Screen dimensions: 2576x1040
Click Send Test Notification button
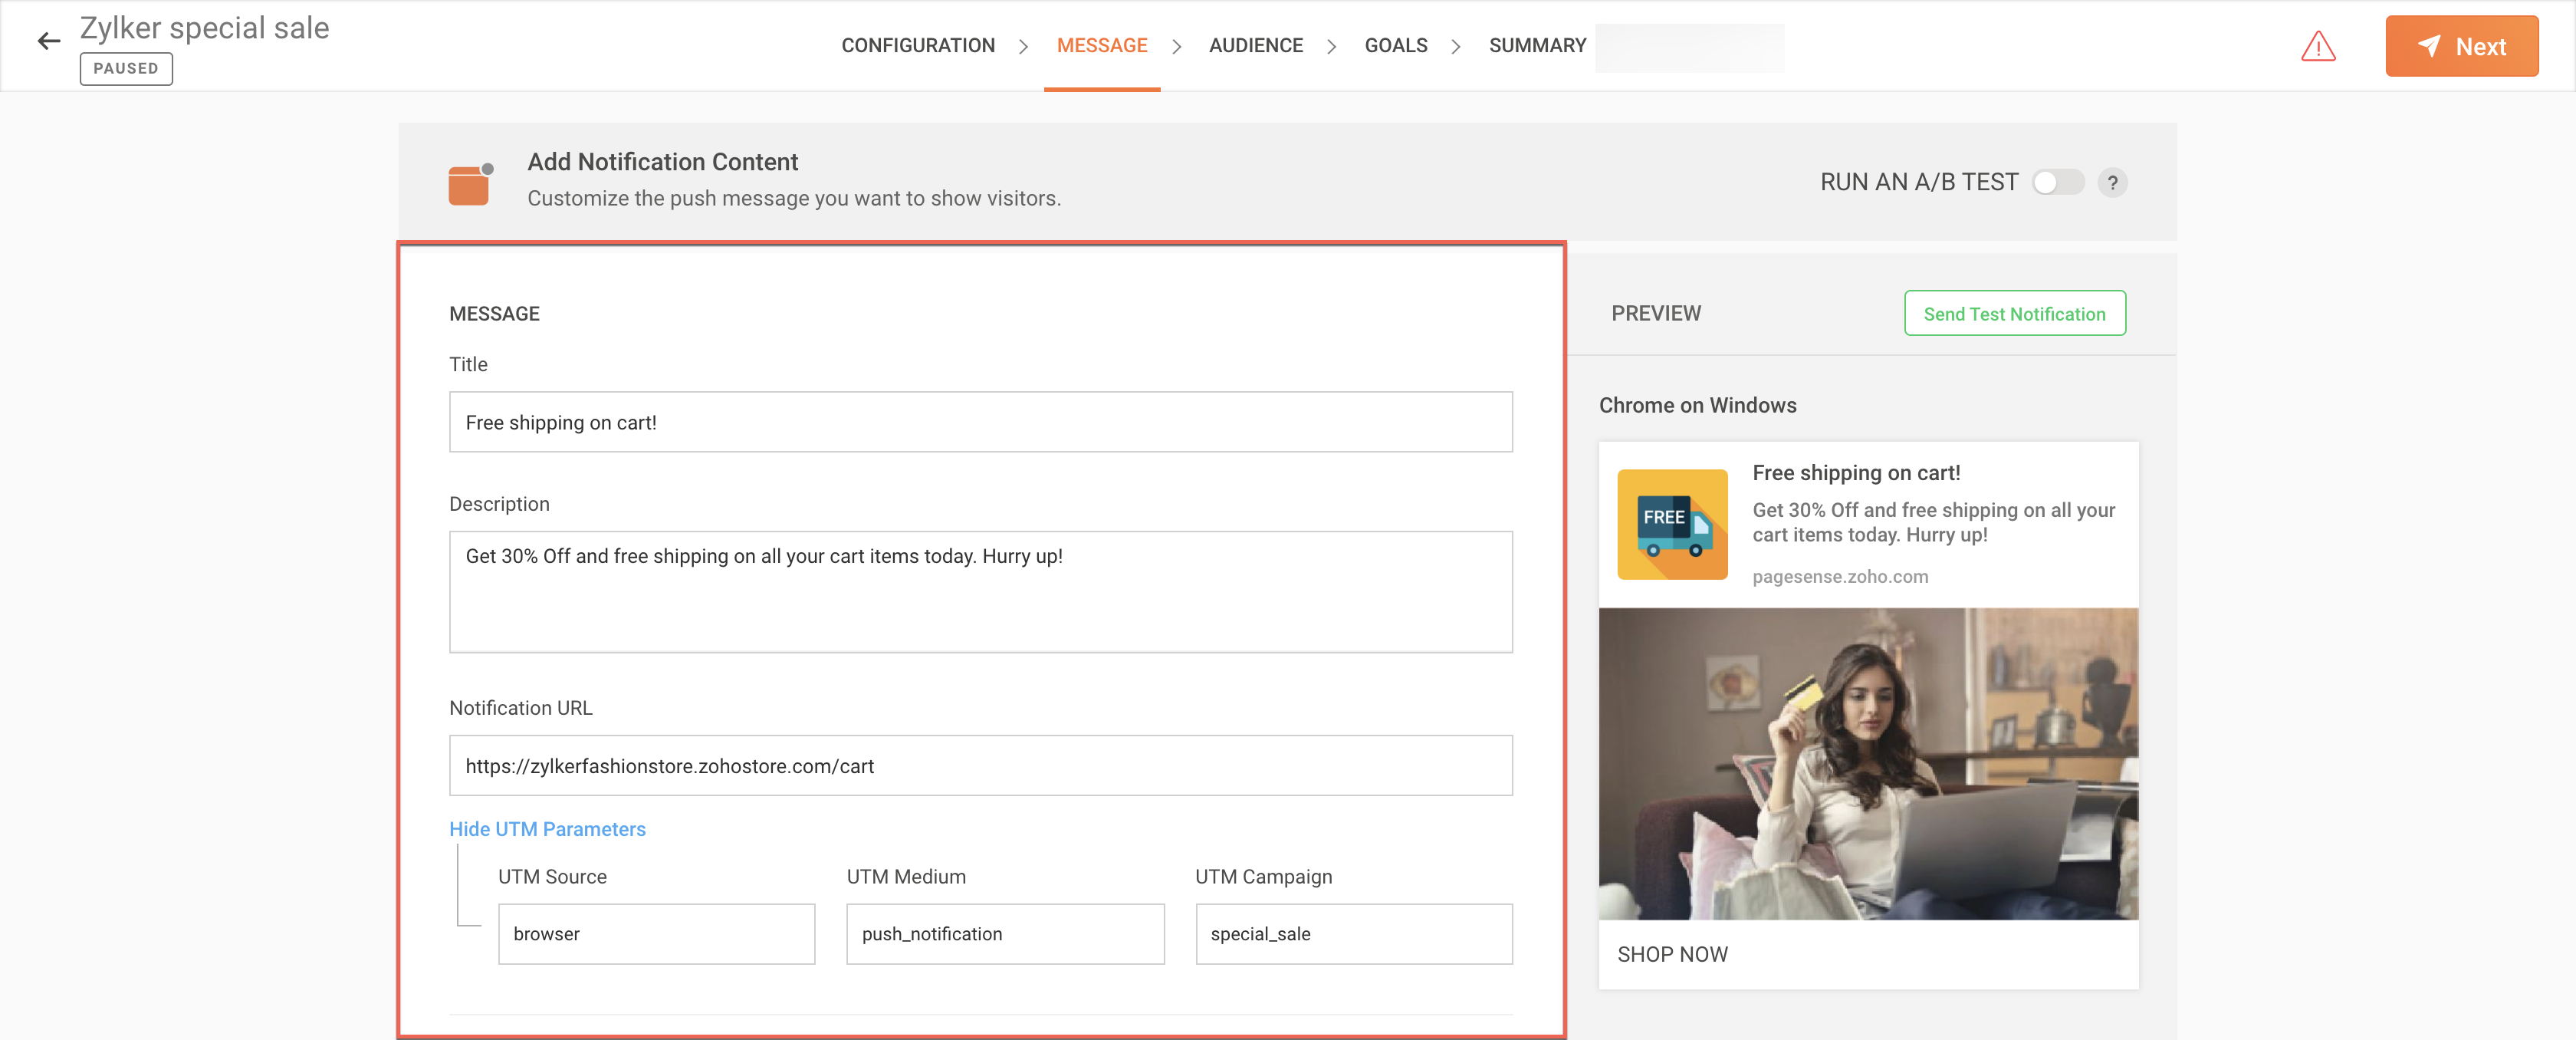[2014, 314]
